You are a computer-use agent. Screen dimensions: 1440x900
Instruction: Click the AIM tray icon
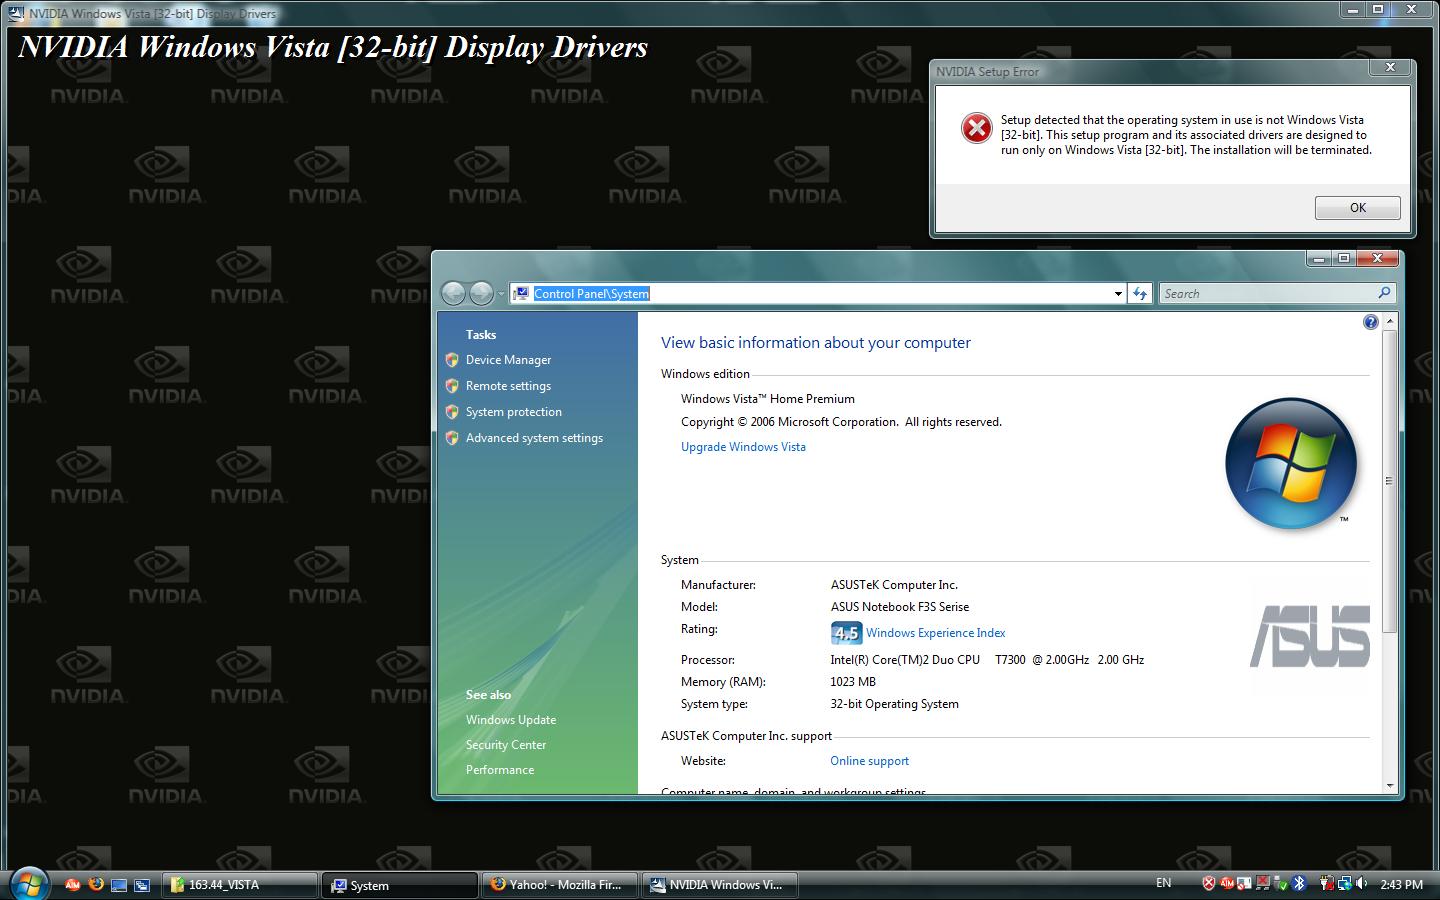click(1227, 883)
